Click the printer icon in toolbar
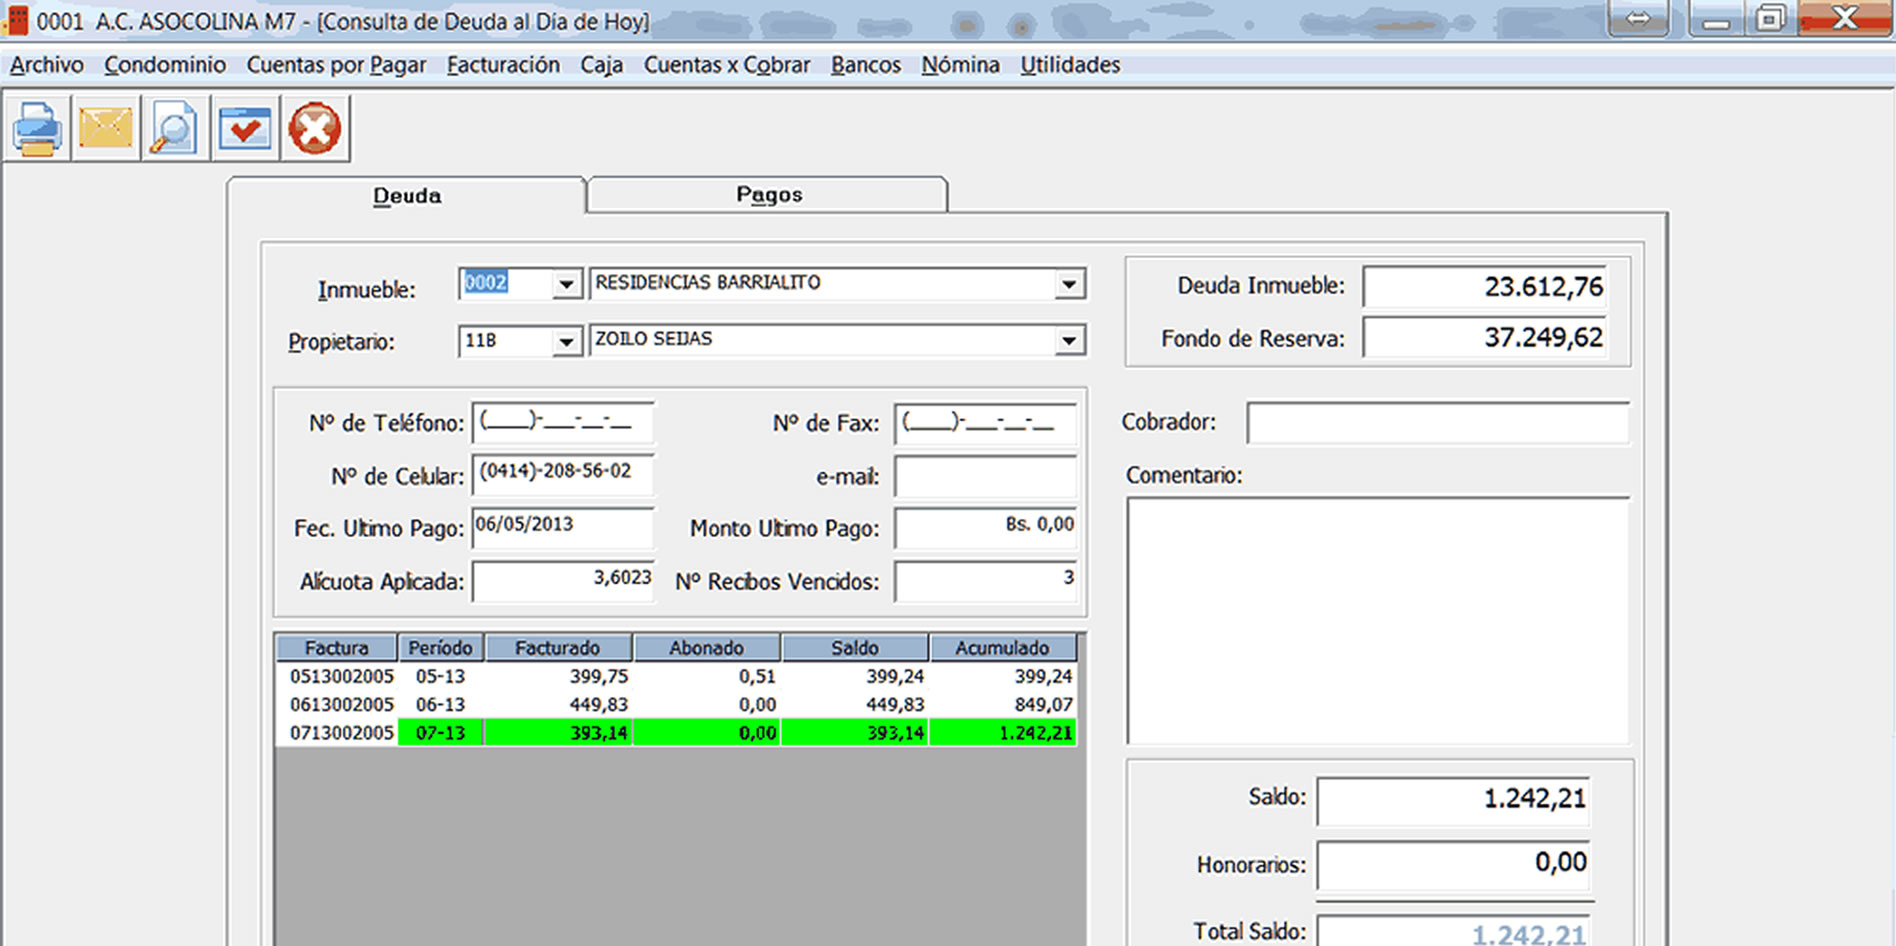1896x946 pixels. point(37,129)
